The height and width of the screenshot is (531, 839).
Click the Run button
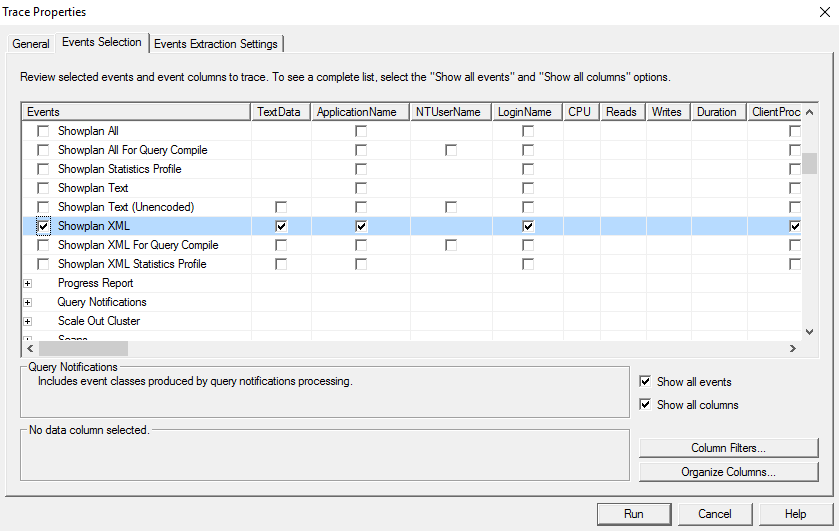(x=633, y=514)
